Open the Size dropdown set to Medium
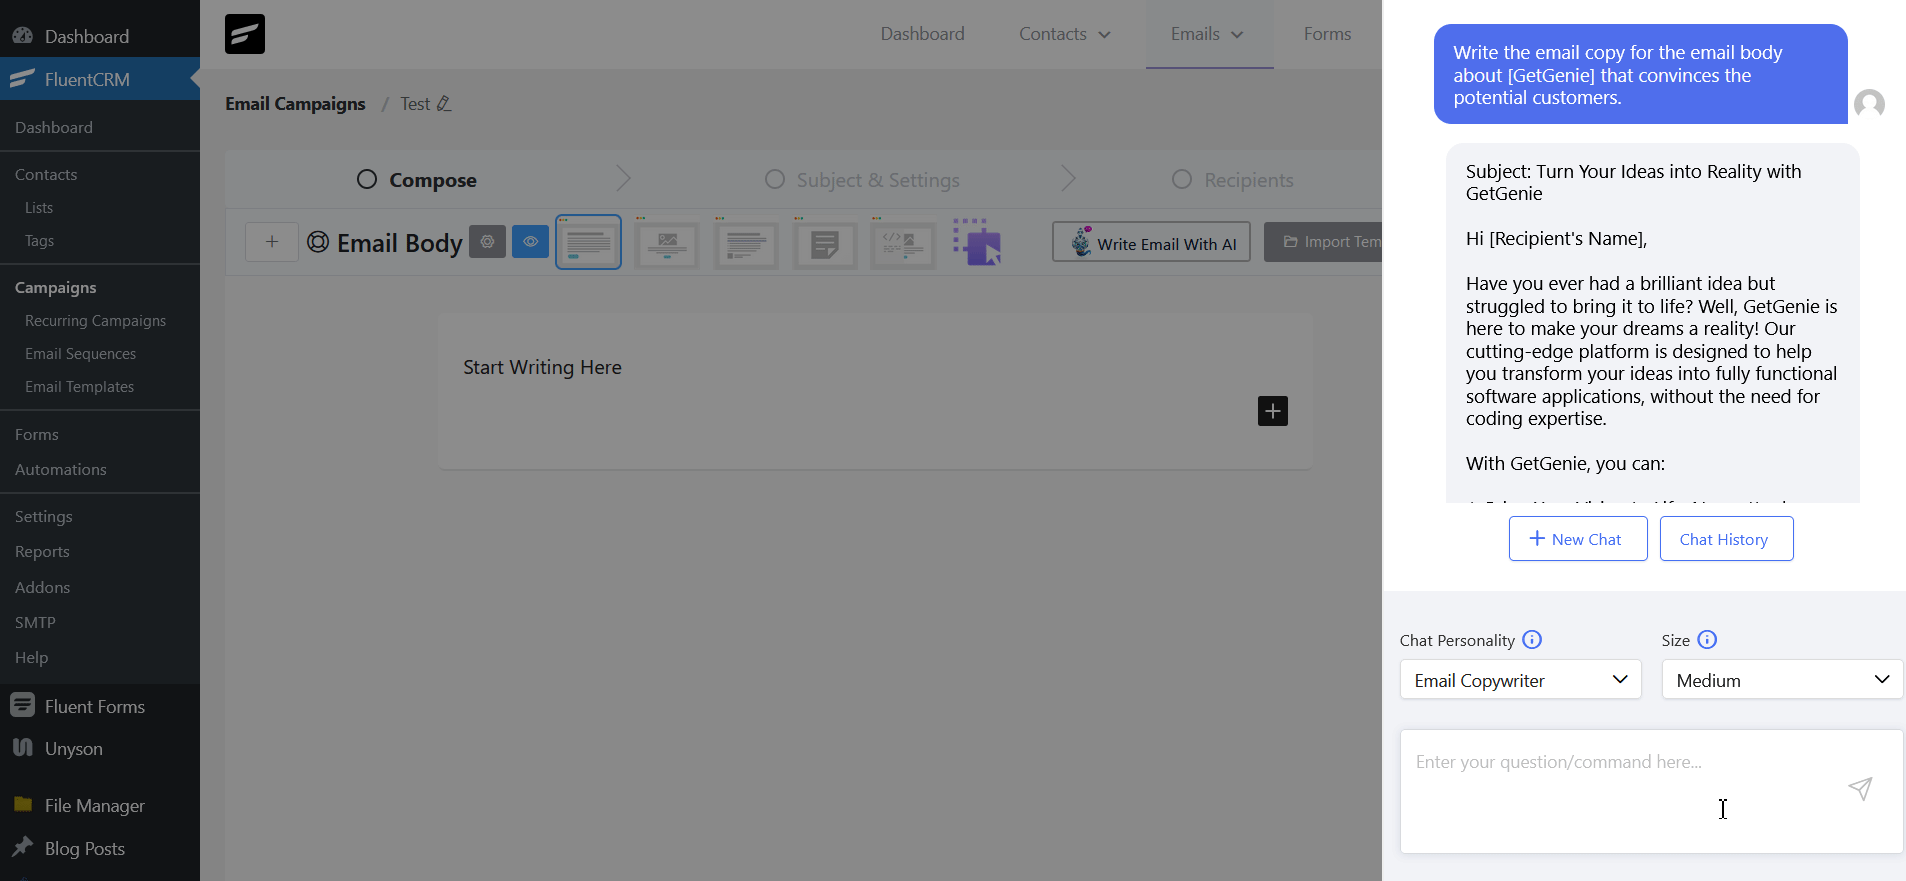This screenshot has height=881, width=1906. [1782, 680]
